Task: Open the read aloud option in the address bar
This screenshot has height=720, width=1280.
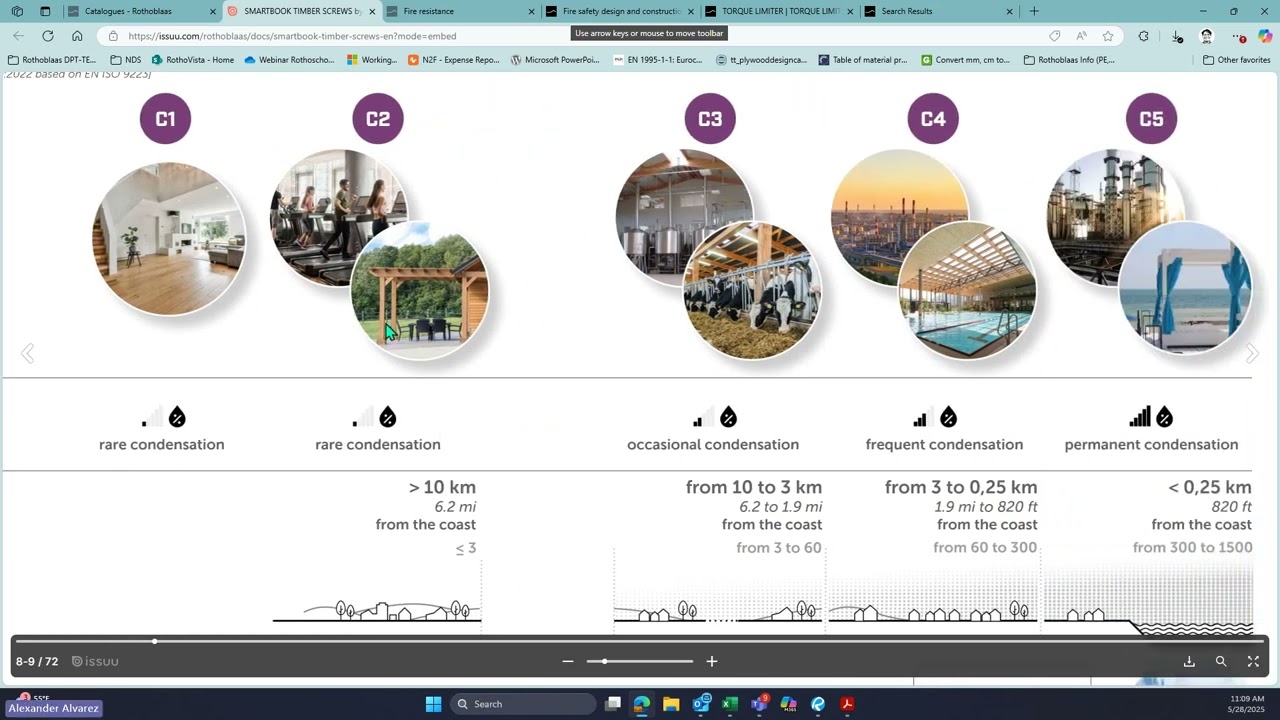Action: pyautogui.click(x=1081, y=36)
